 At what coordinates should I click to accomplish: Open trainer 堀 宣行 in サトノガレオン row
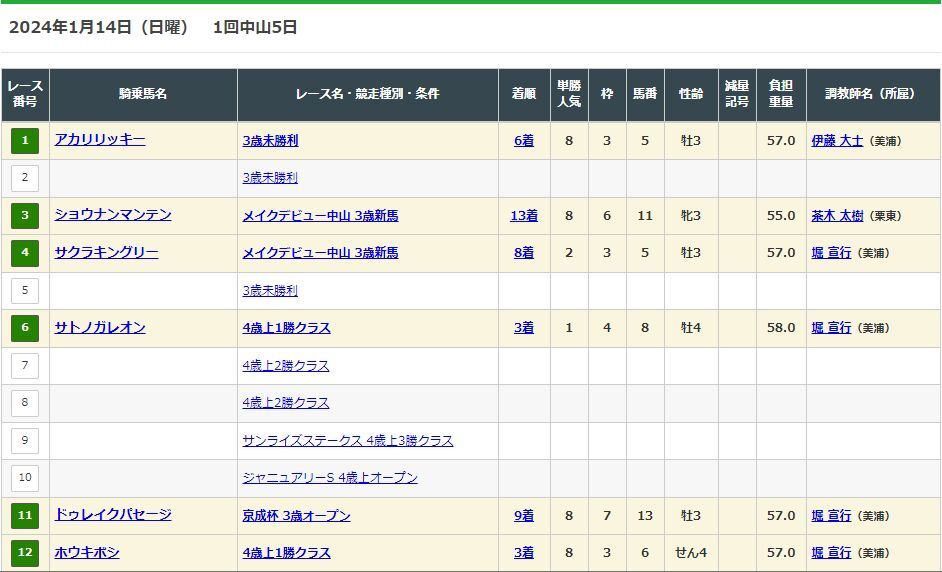831,327
